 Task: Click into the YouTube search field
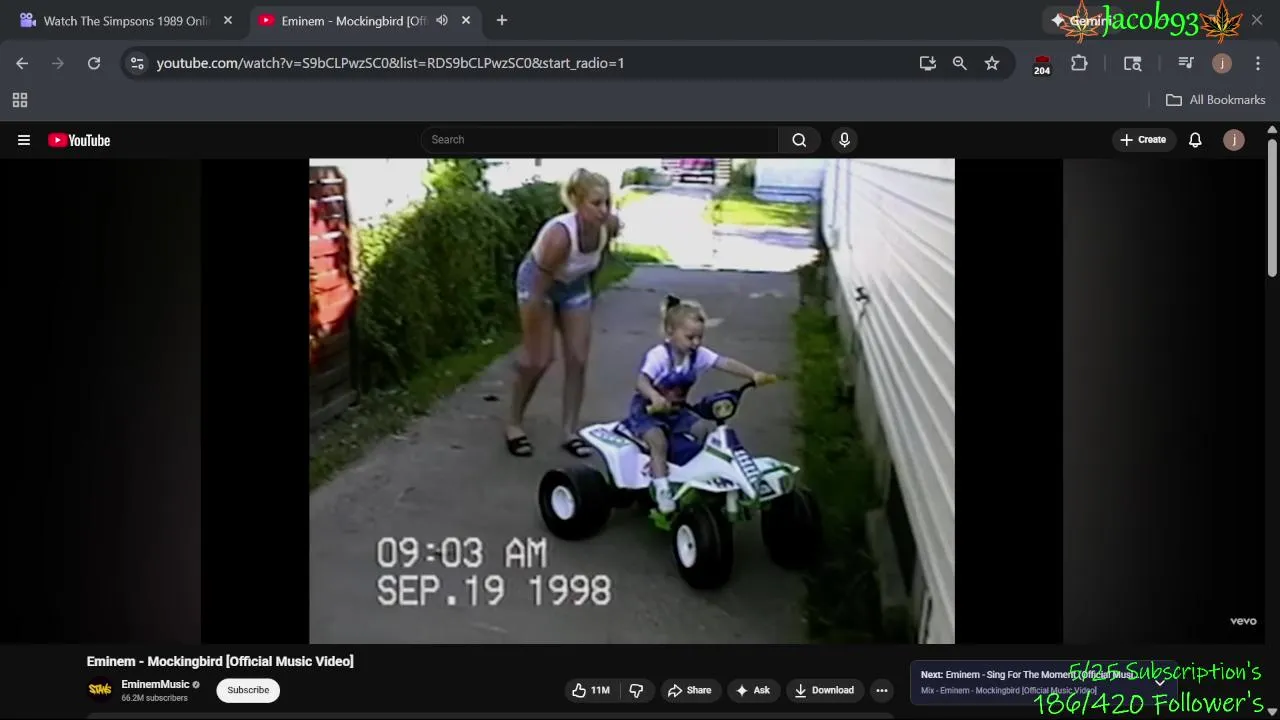pos(600,140)
